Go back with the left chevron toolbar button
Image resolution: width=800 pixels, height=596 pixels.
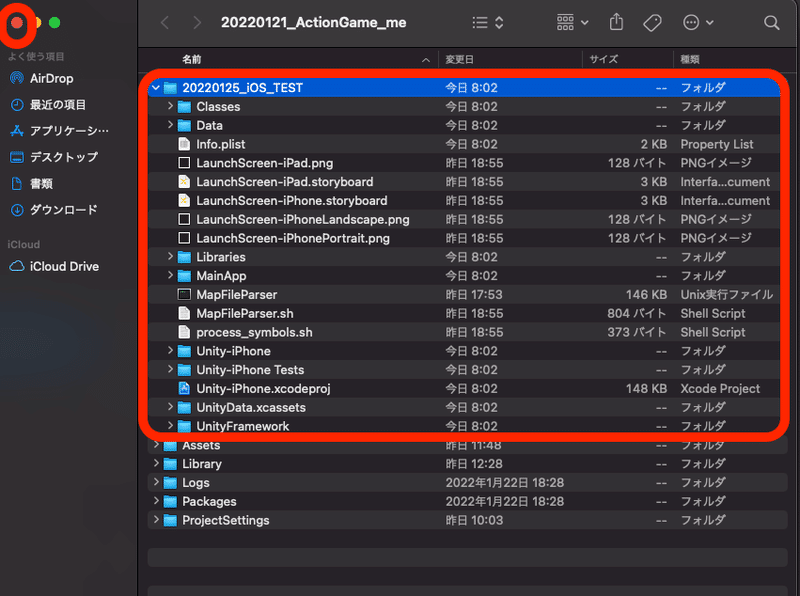coord(165,22)
